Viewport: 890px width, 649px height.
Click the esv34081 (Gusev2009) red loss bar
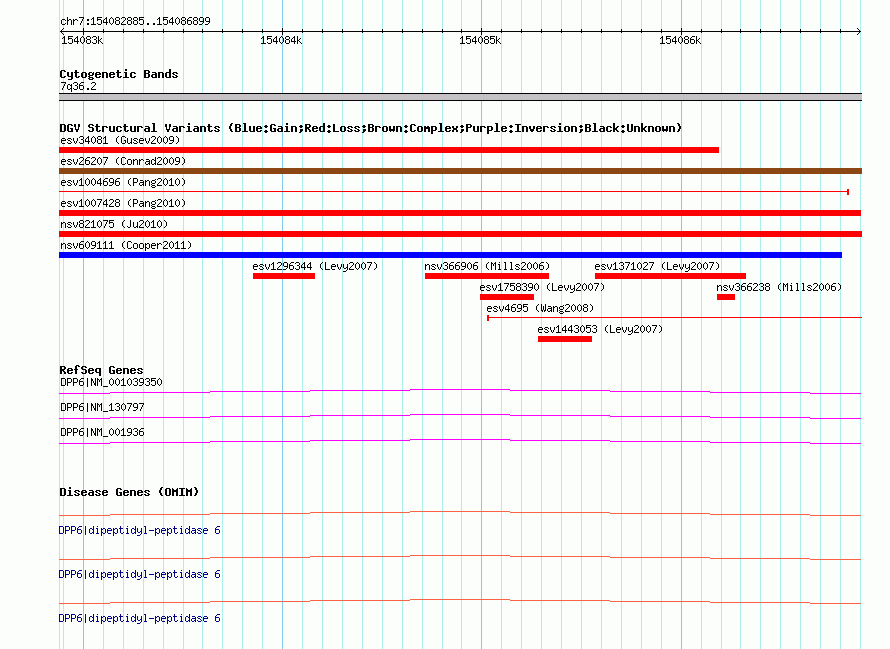click(x=389, y=150)
